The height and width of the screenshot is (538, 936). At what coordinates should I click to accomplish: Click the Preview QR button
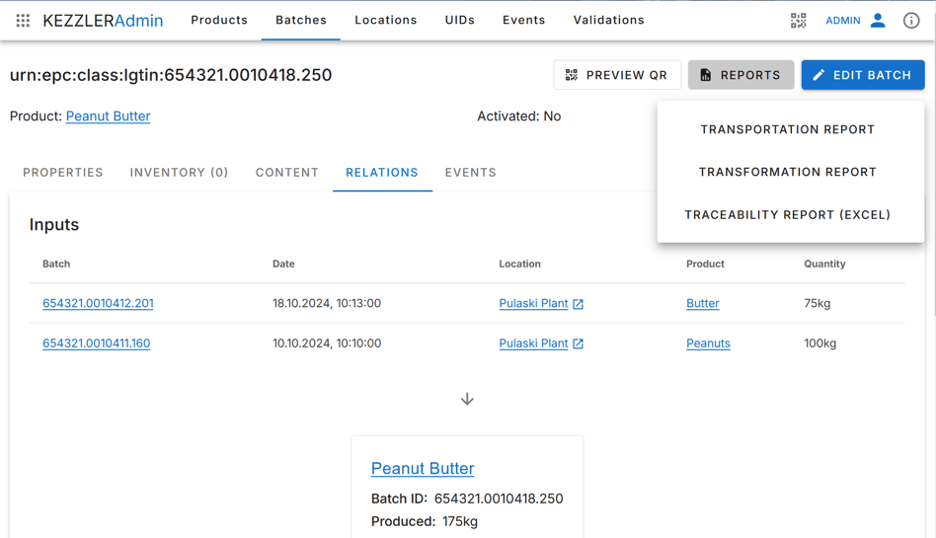click(617, 75)
